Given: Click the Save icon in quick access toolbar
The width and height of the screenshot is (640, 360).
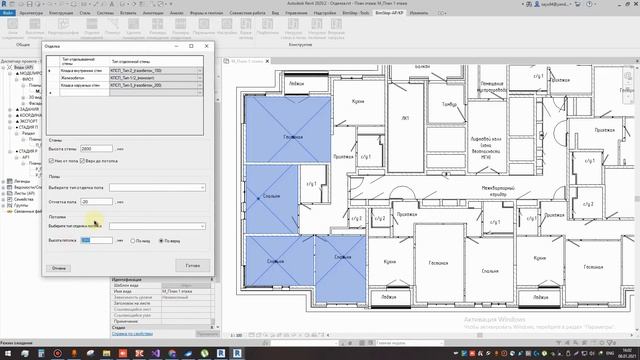Looking at the screenshot, I should [x=29, y=4].
